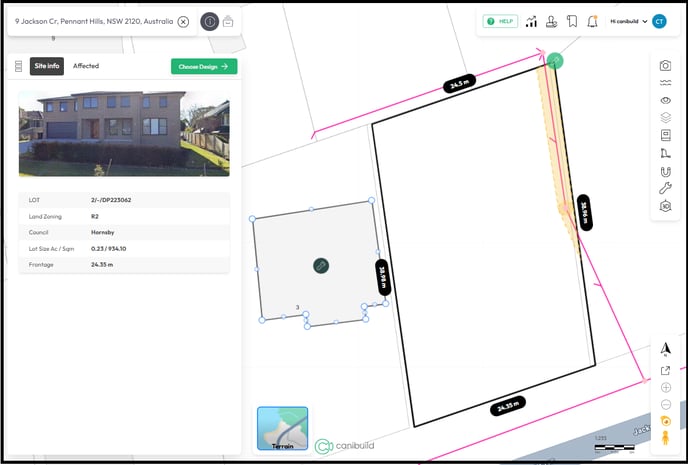The width and height of the screenshot is (688, 465).
Task: Click the bookmark icon in top bar
Action: [x=572, y=21]
